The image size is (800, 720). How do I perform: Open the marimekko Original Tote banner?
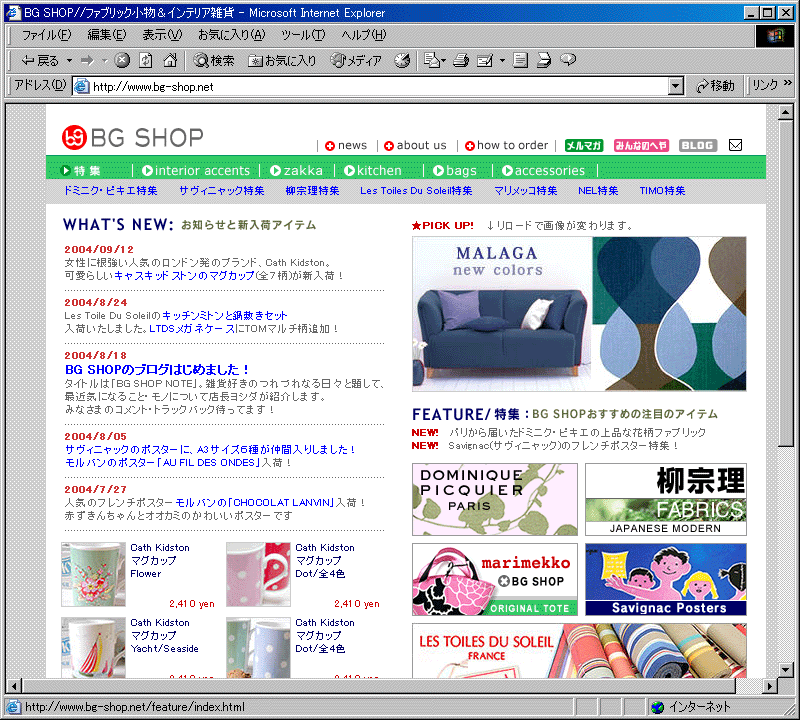pos(495,579)
